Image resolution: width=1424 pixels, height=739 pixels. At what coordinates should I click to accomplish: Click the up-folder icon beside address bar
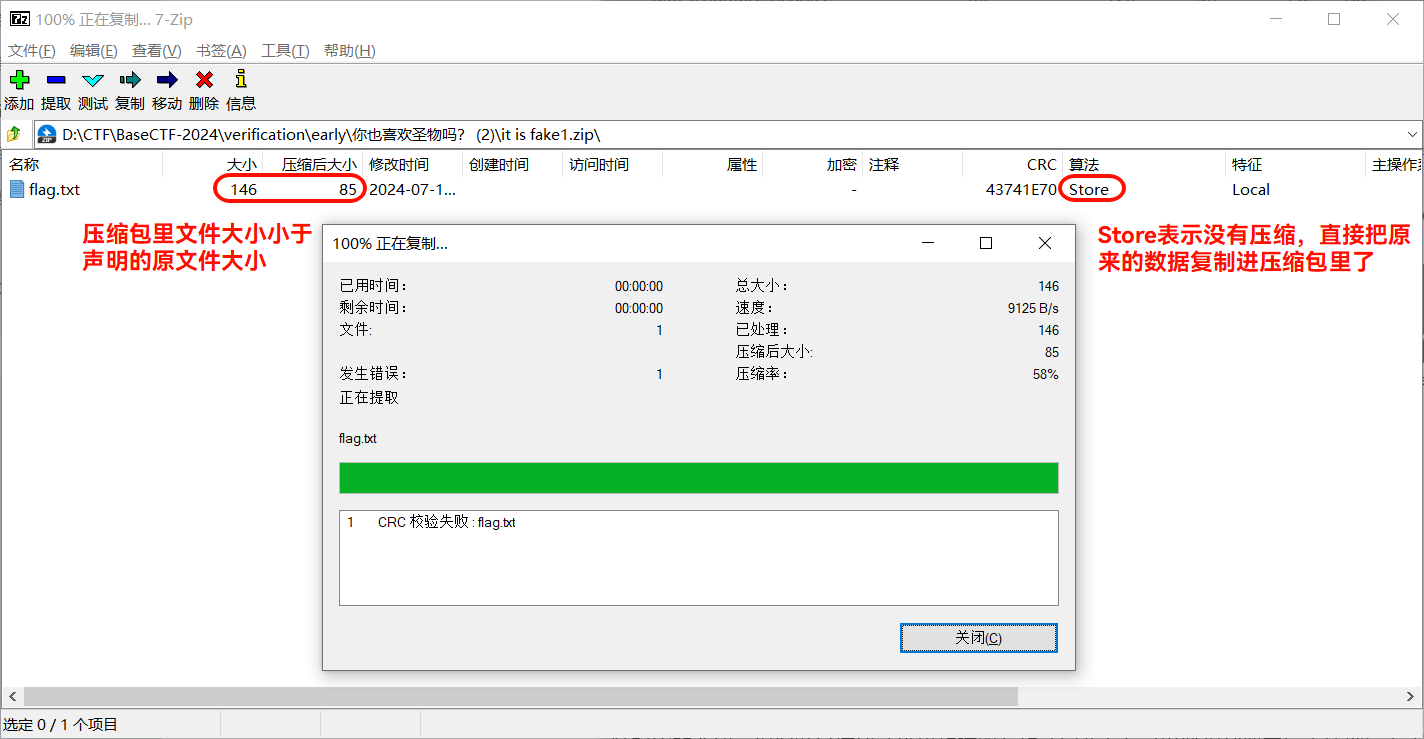tap(14, 134)
